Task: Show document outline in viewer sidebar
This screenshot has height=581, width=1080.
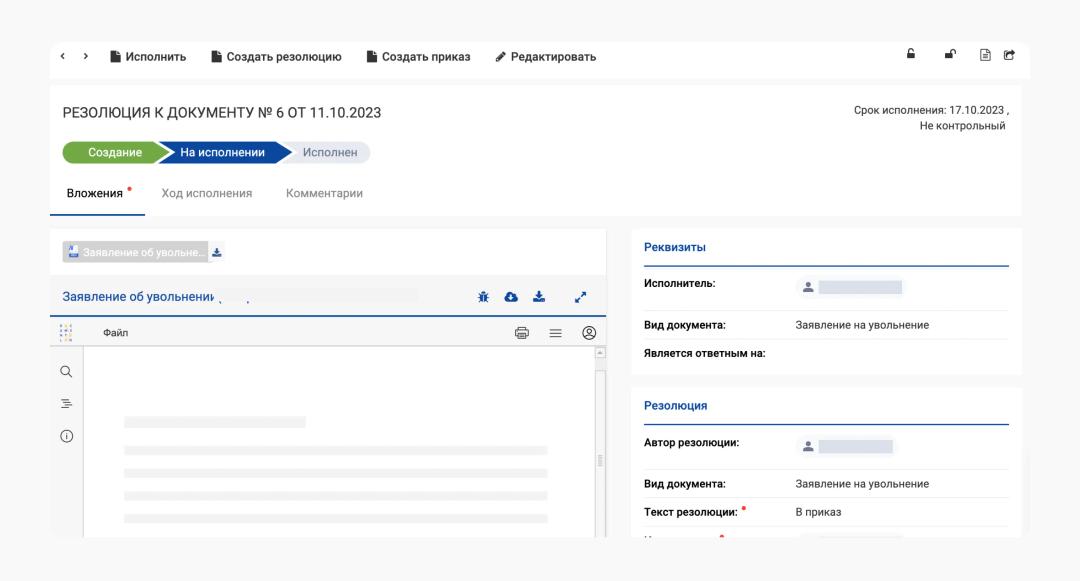Action: [x=67, y=403]
